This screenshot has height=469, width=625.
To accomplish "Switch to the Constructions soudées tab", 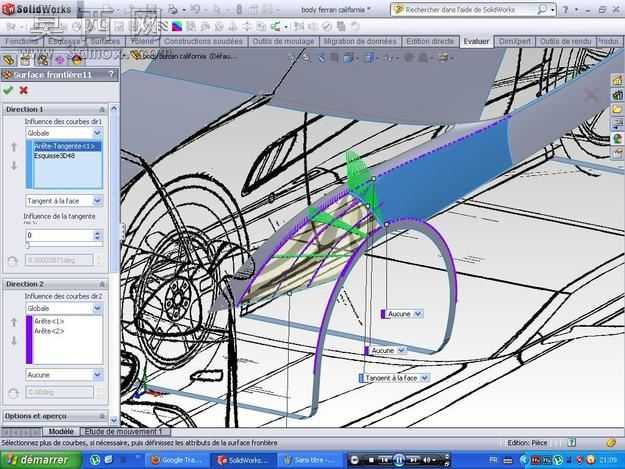I will (x=203, y=41).
